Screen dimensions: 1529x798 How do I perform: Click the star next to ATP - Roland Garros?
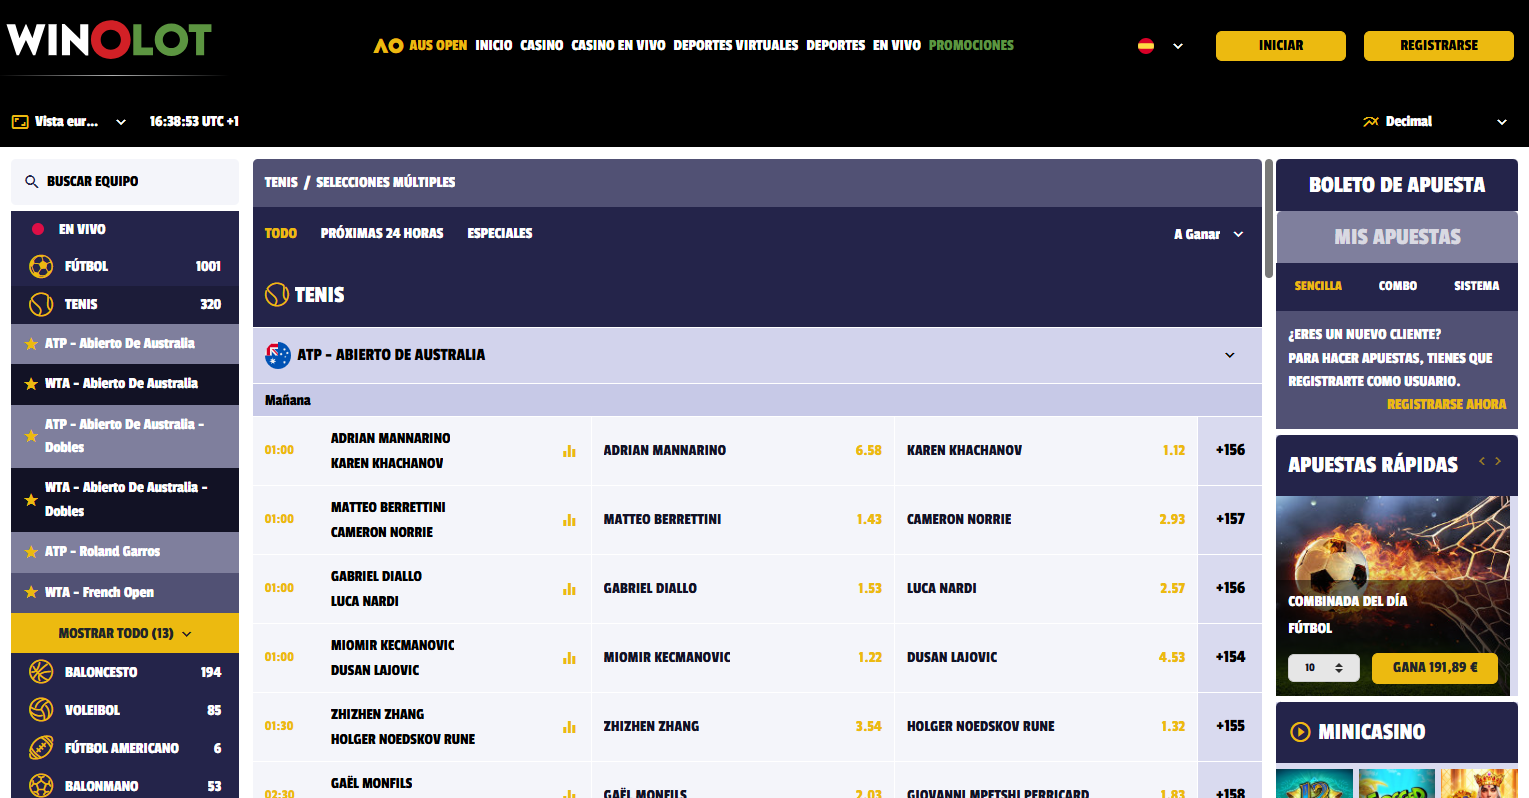point(31,552)
